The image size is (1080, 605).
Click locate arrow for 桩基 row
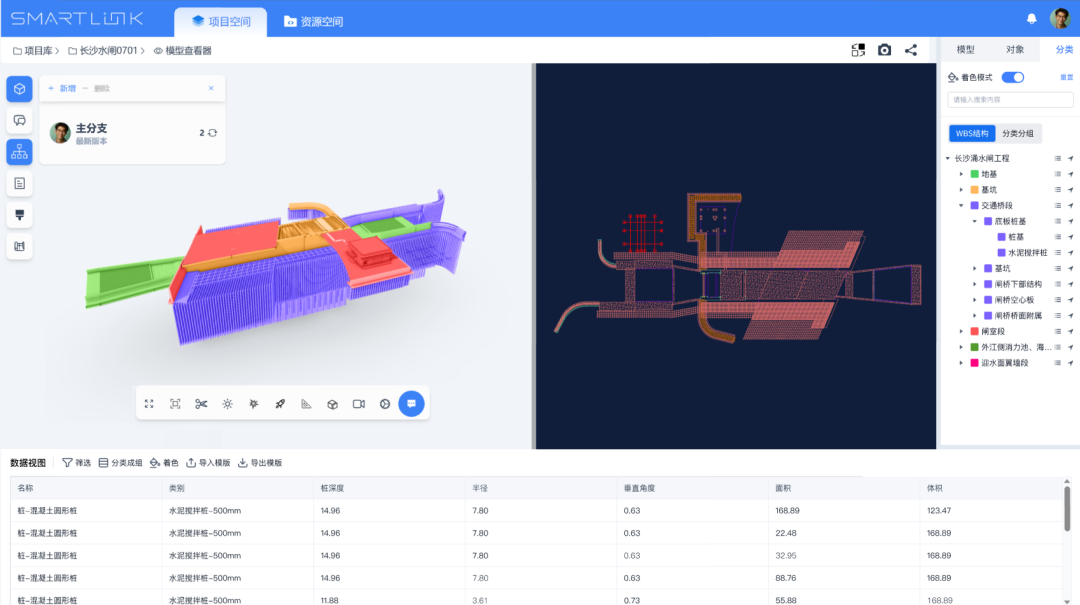[1070, 237]
